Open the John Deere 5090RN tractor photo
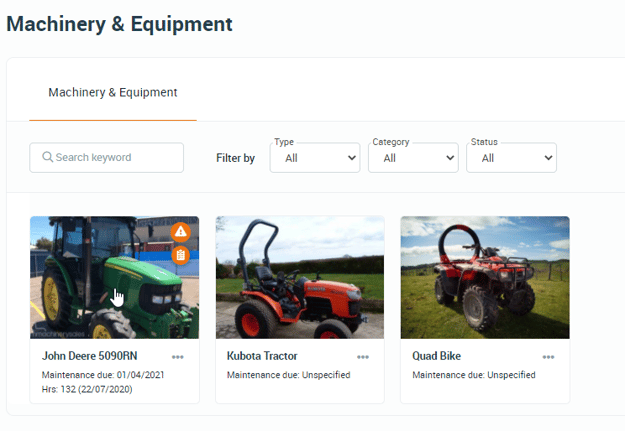625x431 pixels. click(x=114, y=277)
